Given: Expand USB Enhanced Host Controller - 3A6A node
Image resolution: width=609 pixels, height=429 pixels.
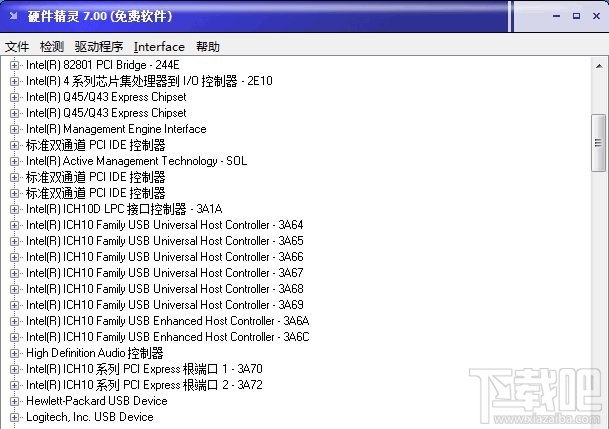Looking at the screenshot, I should pyautogui.click(x=14, y=321).
